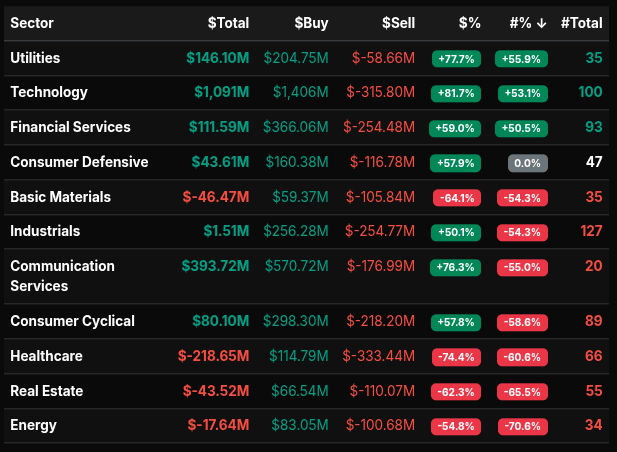Click the #Total column header
Image resolution: width=617 pixels, height=452 pixels.
[x=581, y=22]
